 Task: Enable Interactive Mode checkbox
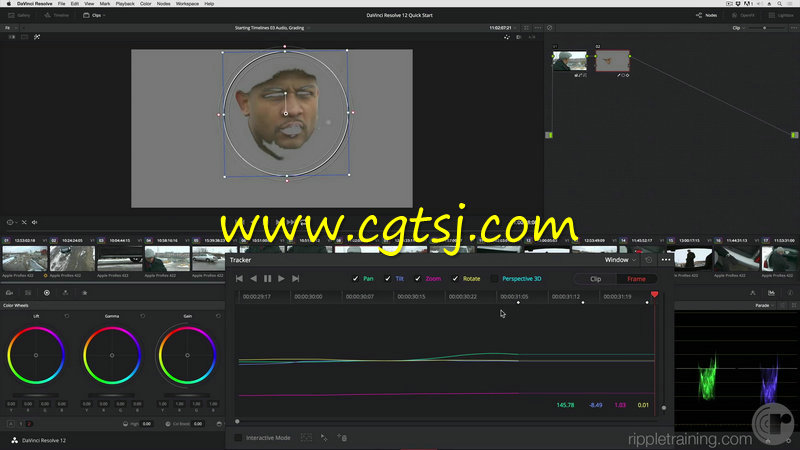(x=238, y=438)
